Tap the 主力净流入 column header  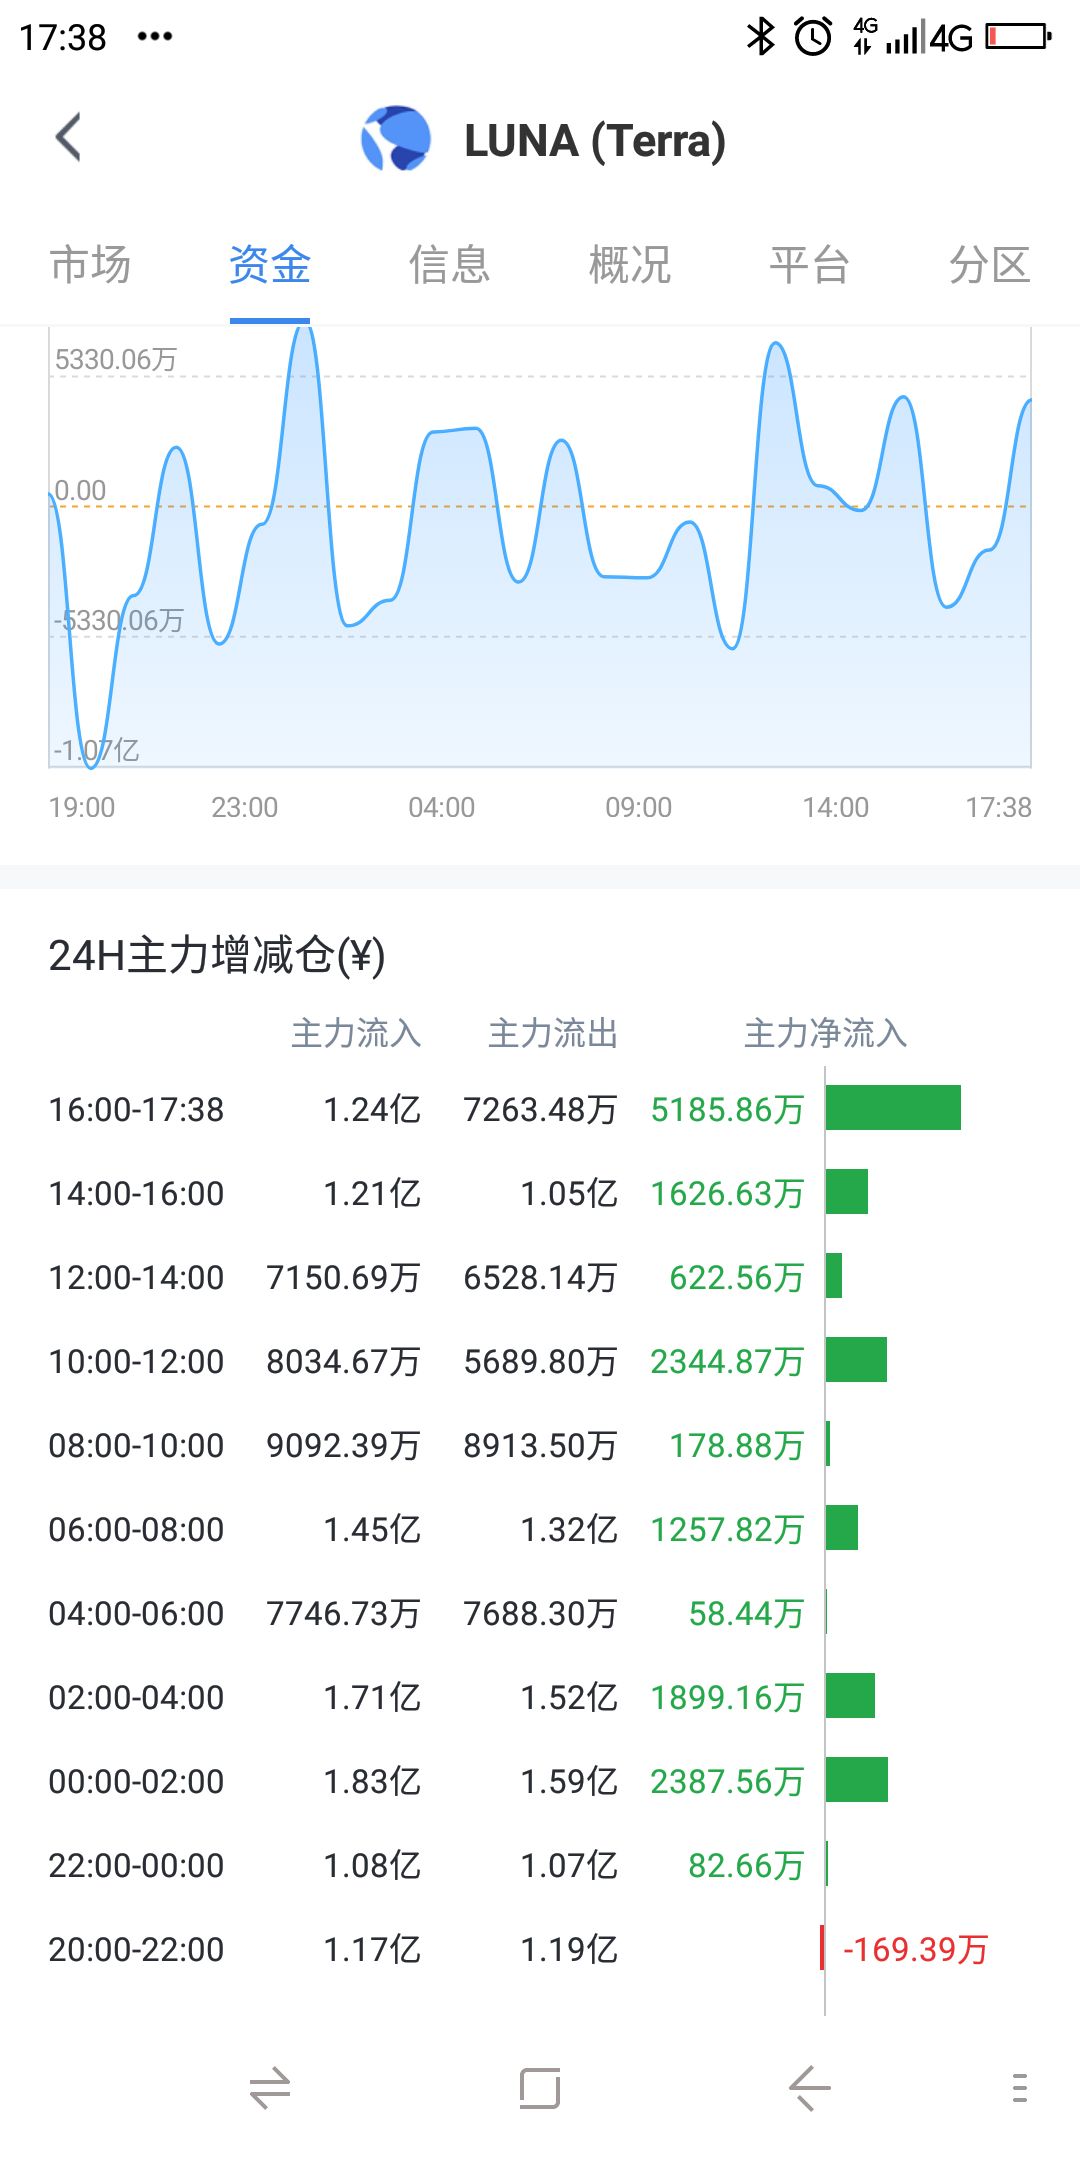826,1033
